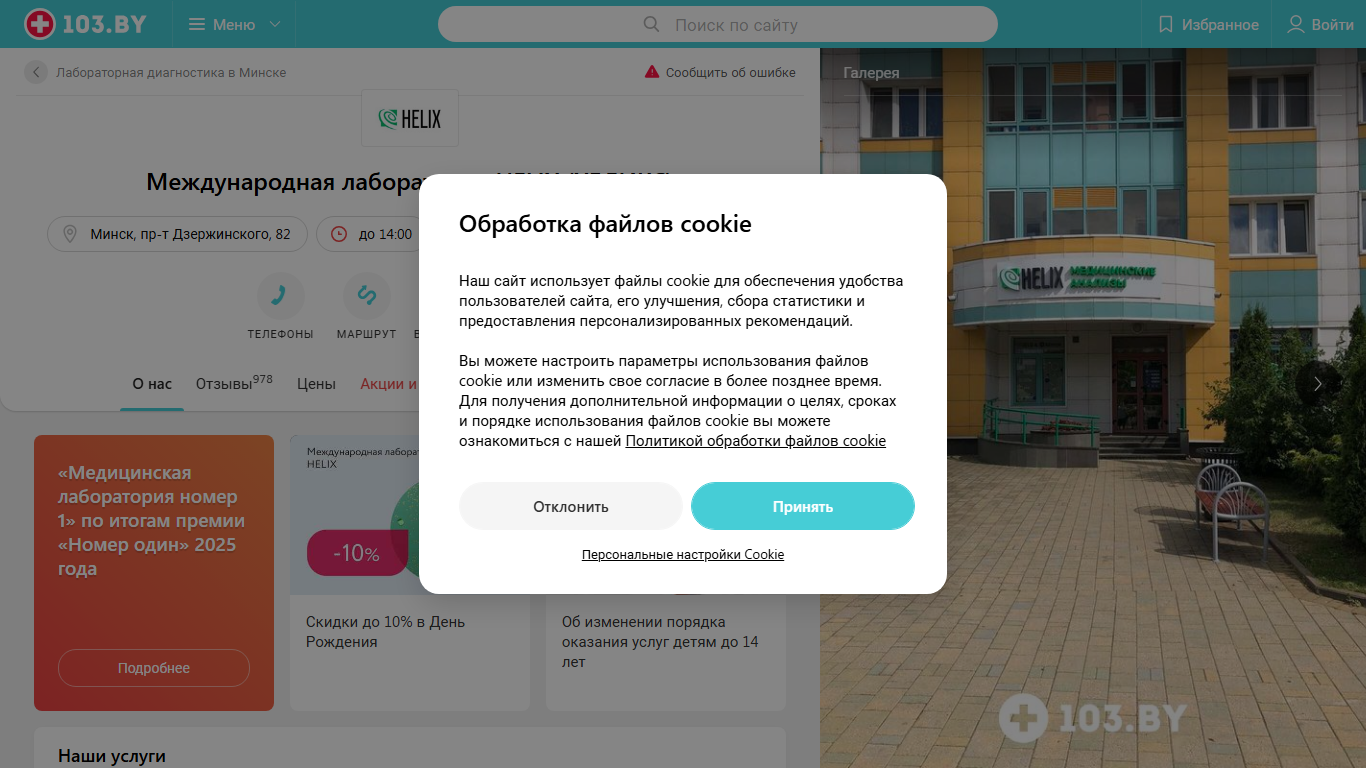
Task: Focus the Поиск по сайту field
Action: 718,24
